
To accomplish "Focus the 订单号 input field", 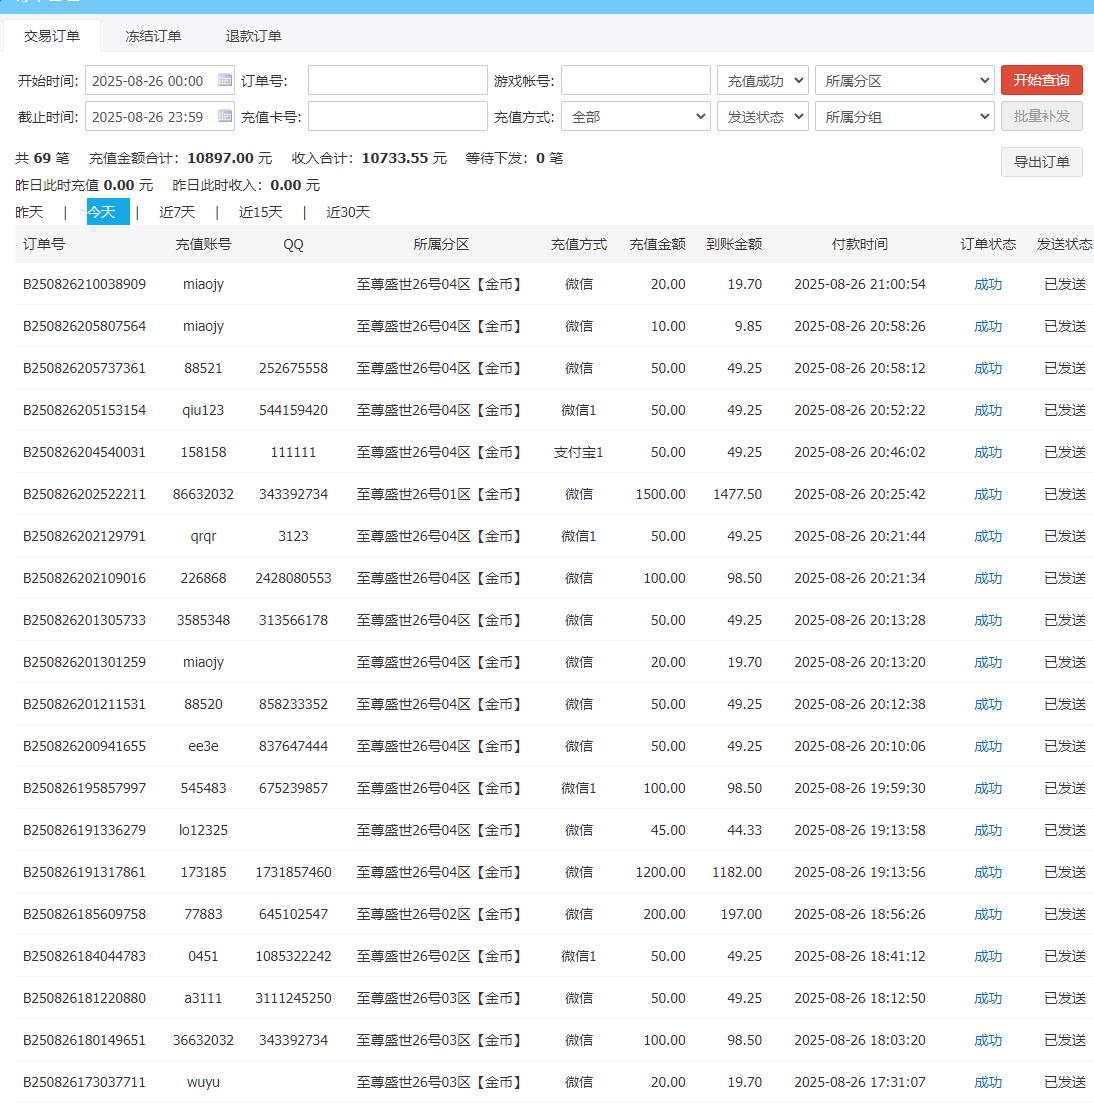I will [397, 81].
